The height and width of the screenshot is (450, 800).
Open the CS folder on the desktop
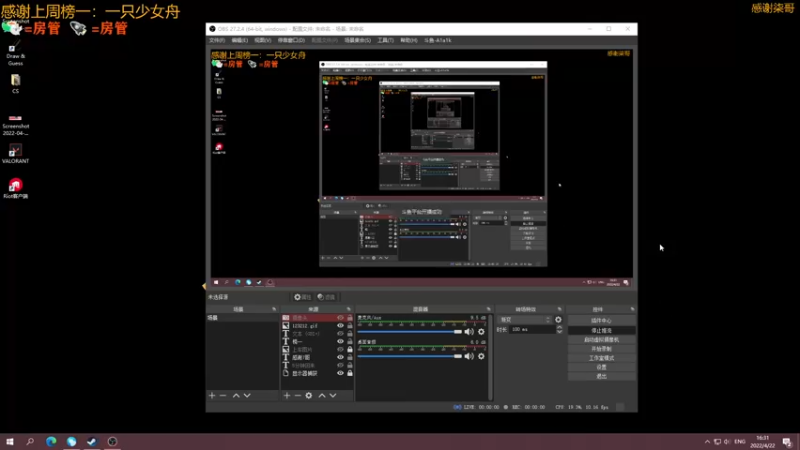(x=15, y=84)
